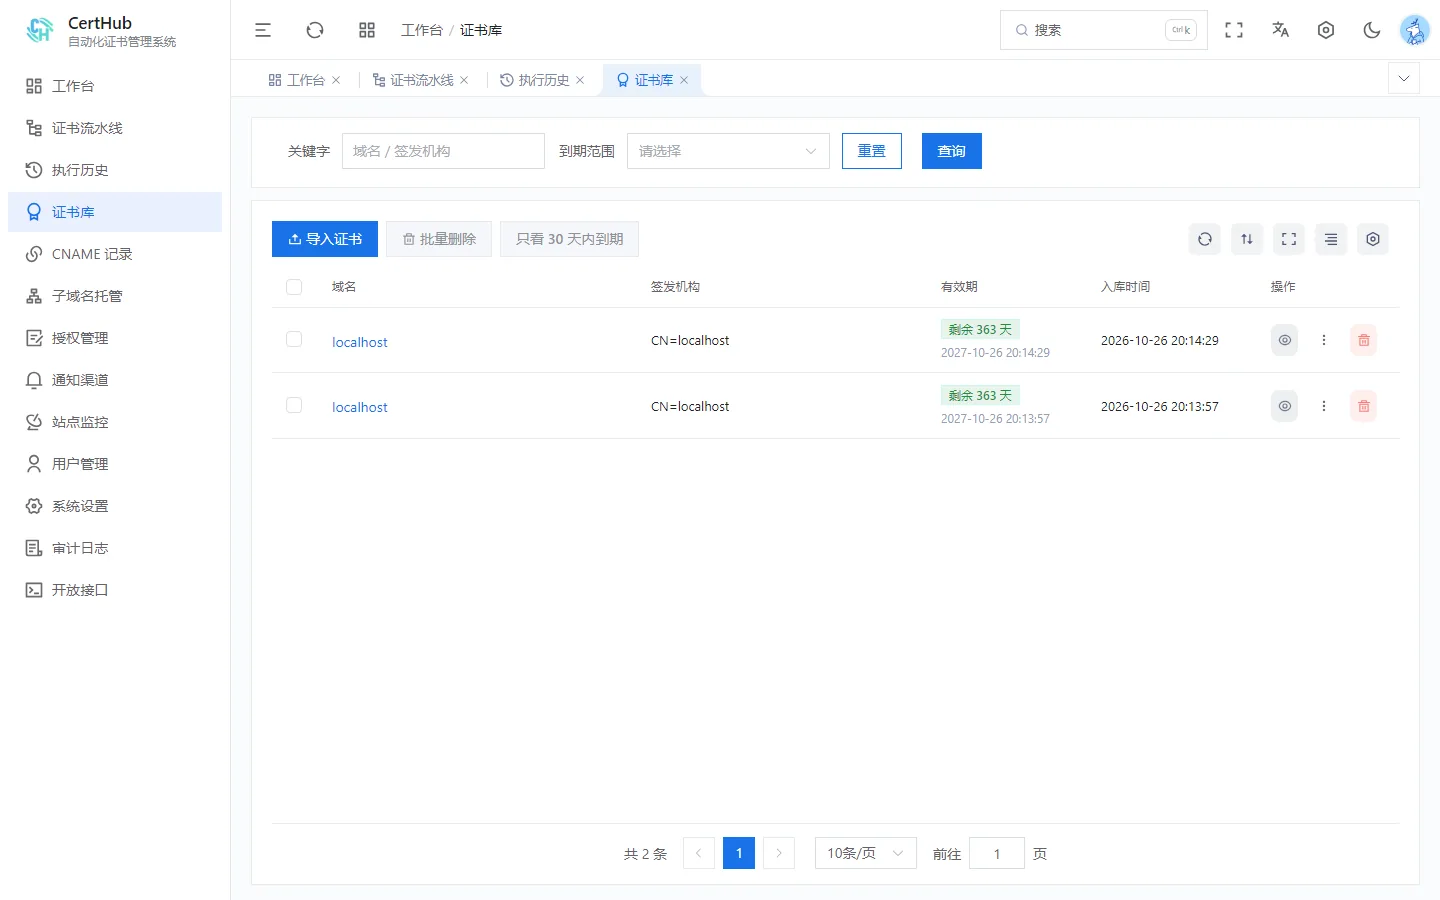The width and height of the screenshot is (1440, 900).
Task: Open the header preferences hexagon icon
Action: [x=1326, y=30]
